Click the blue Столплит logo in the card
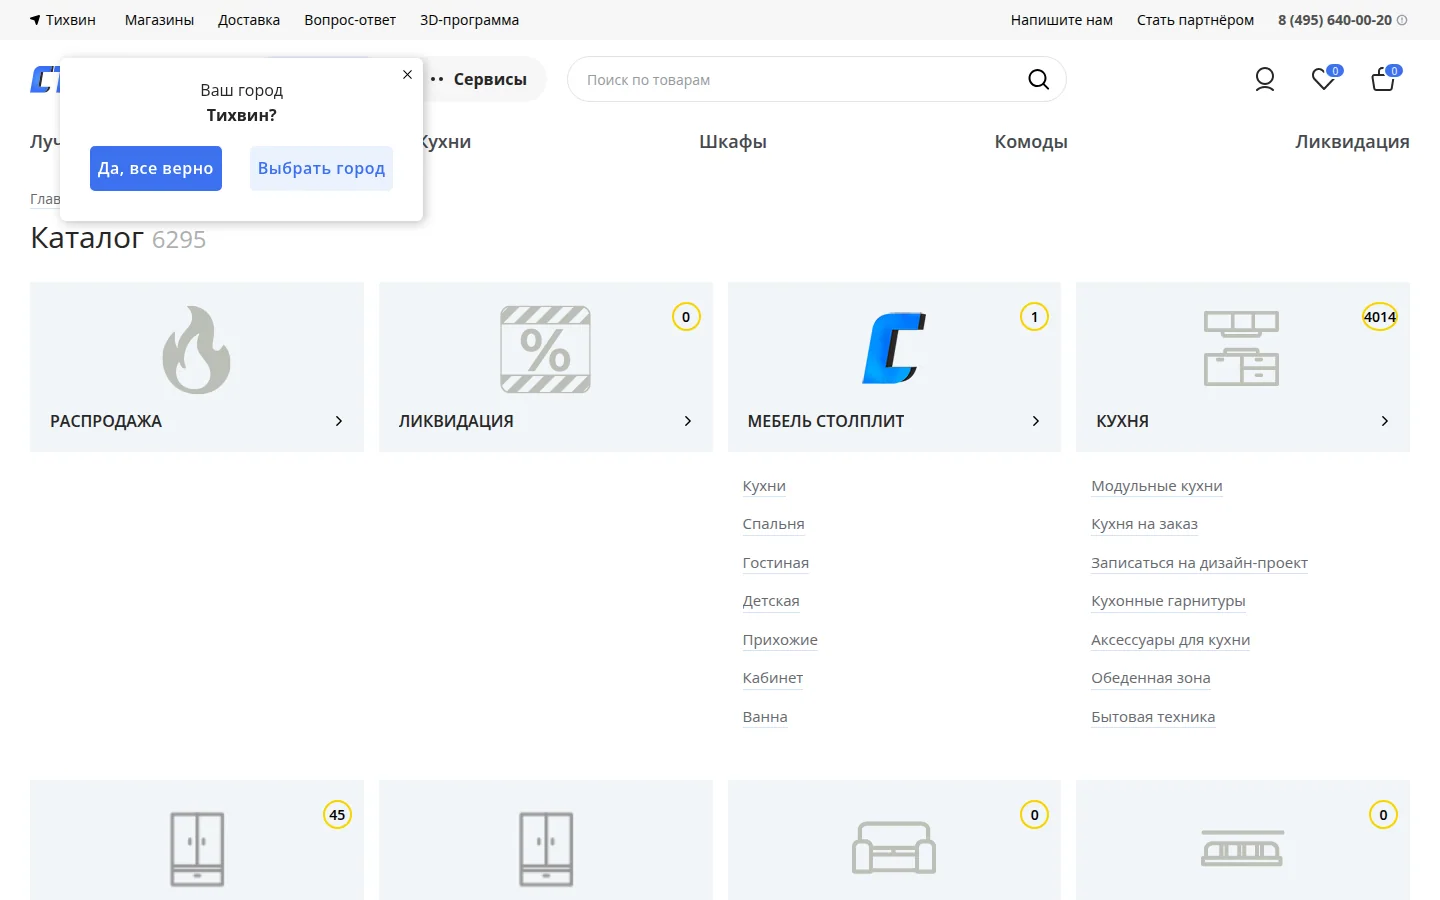The width and height of the screenshot is (1440, 900). tap(894, 349)
